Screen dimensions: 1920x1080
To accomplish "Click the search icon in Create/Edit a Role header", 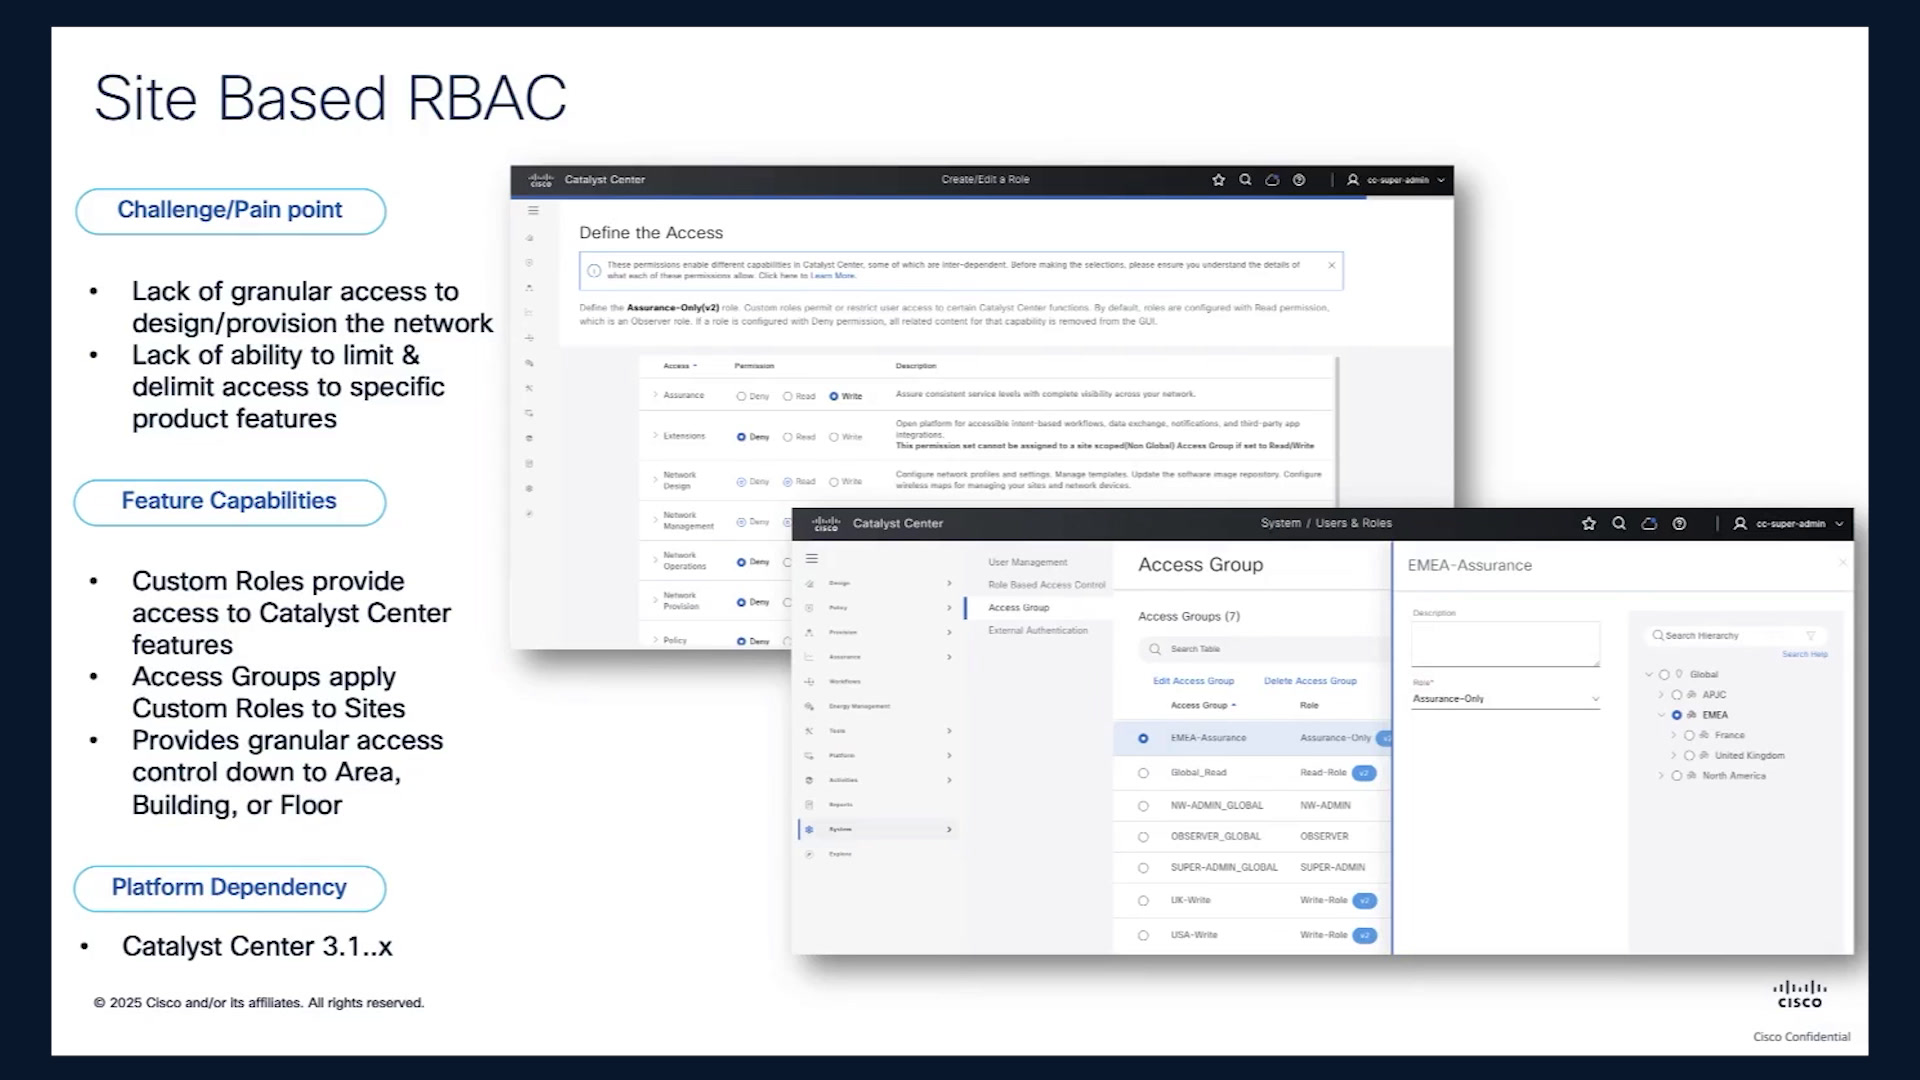I will (x=1245, y=180).
